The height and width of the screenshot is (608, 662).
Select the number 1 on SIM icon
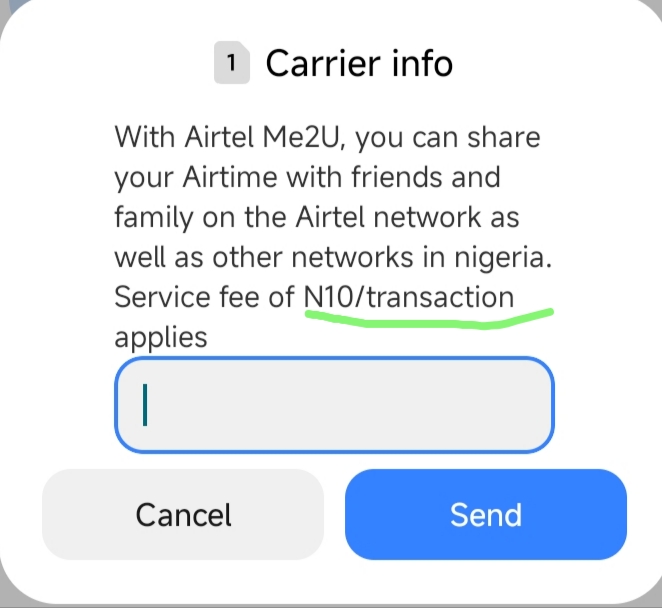click(231, 63)
